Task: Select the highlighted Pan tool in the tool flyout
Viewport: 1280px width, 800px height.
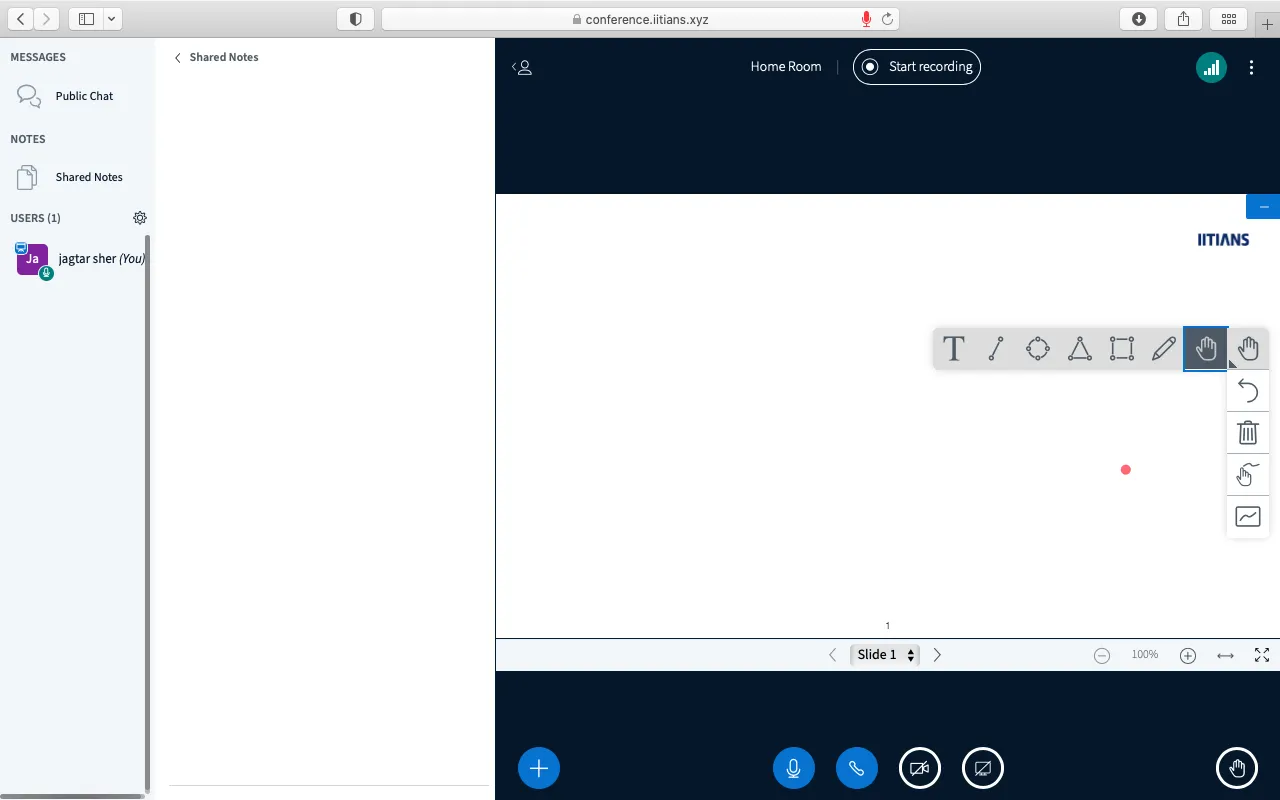Action: 1206,349
